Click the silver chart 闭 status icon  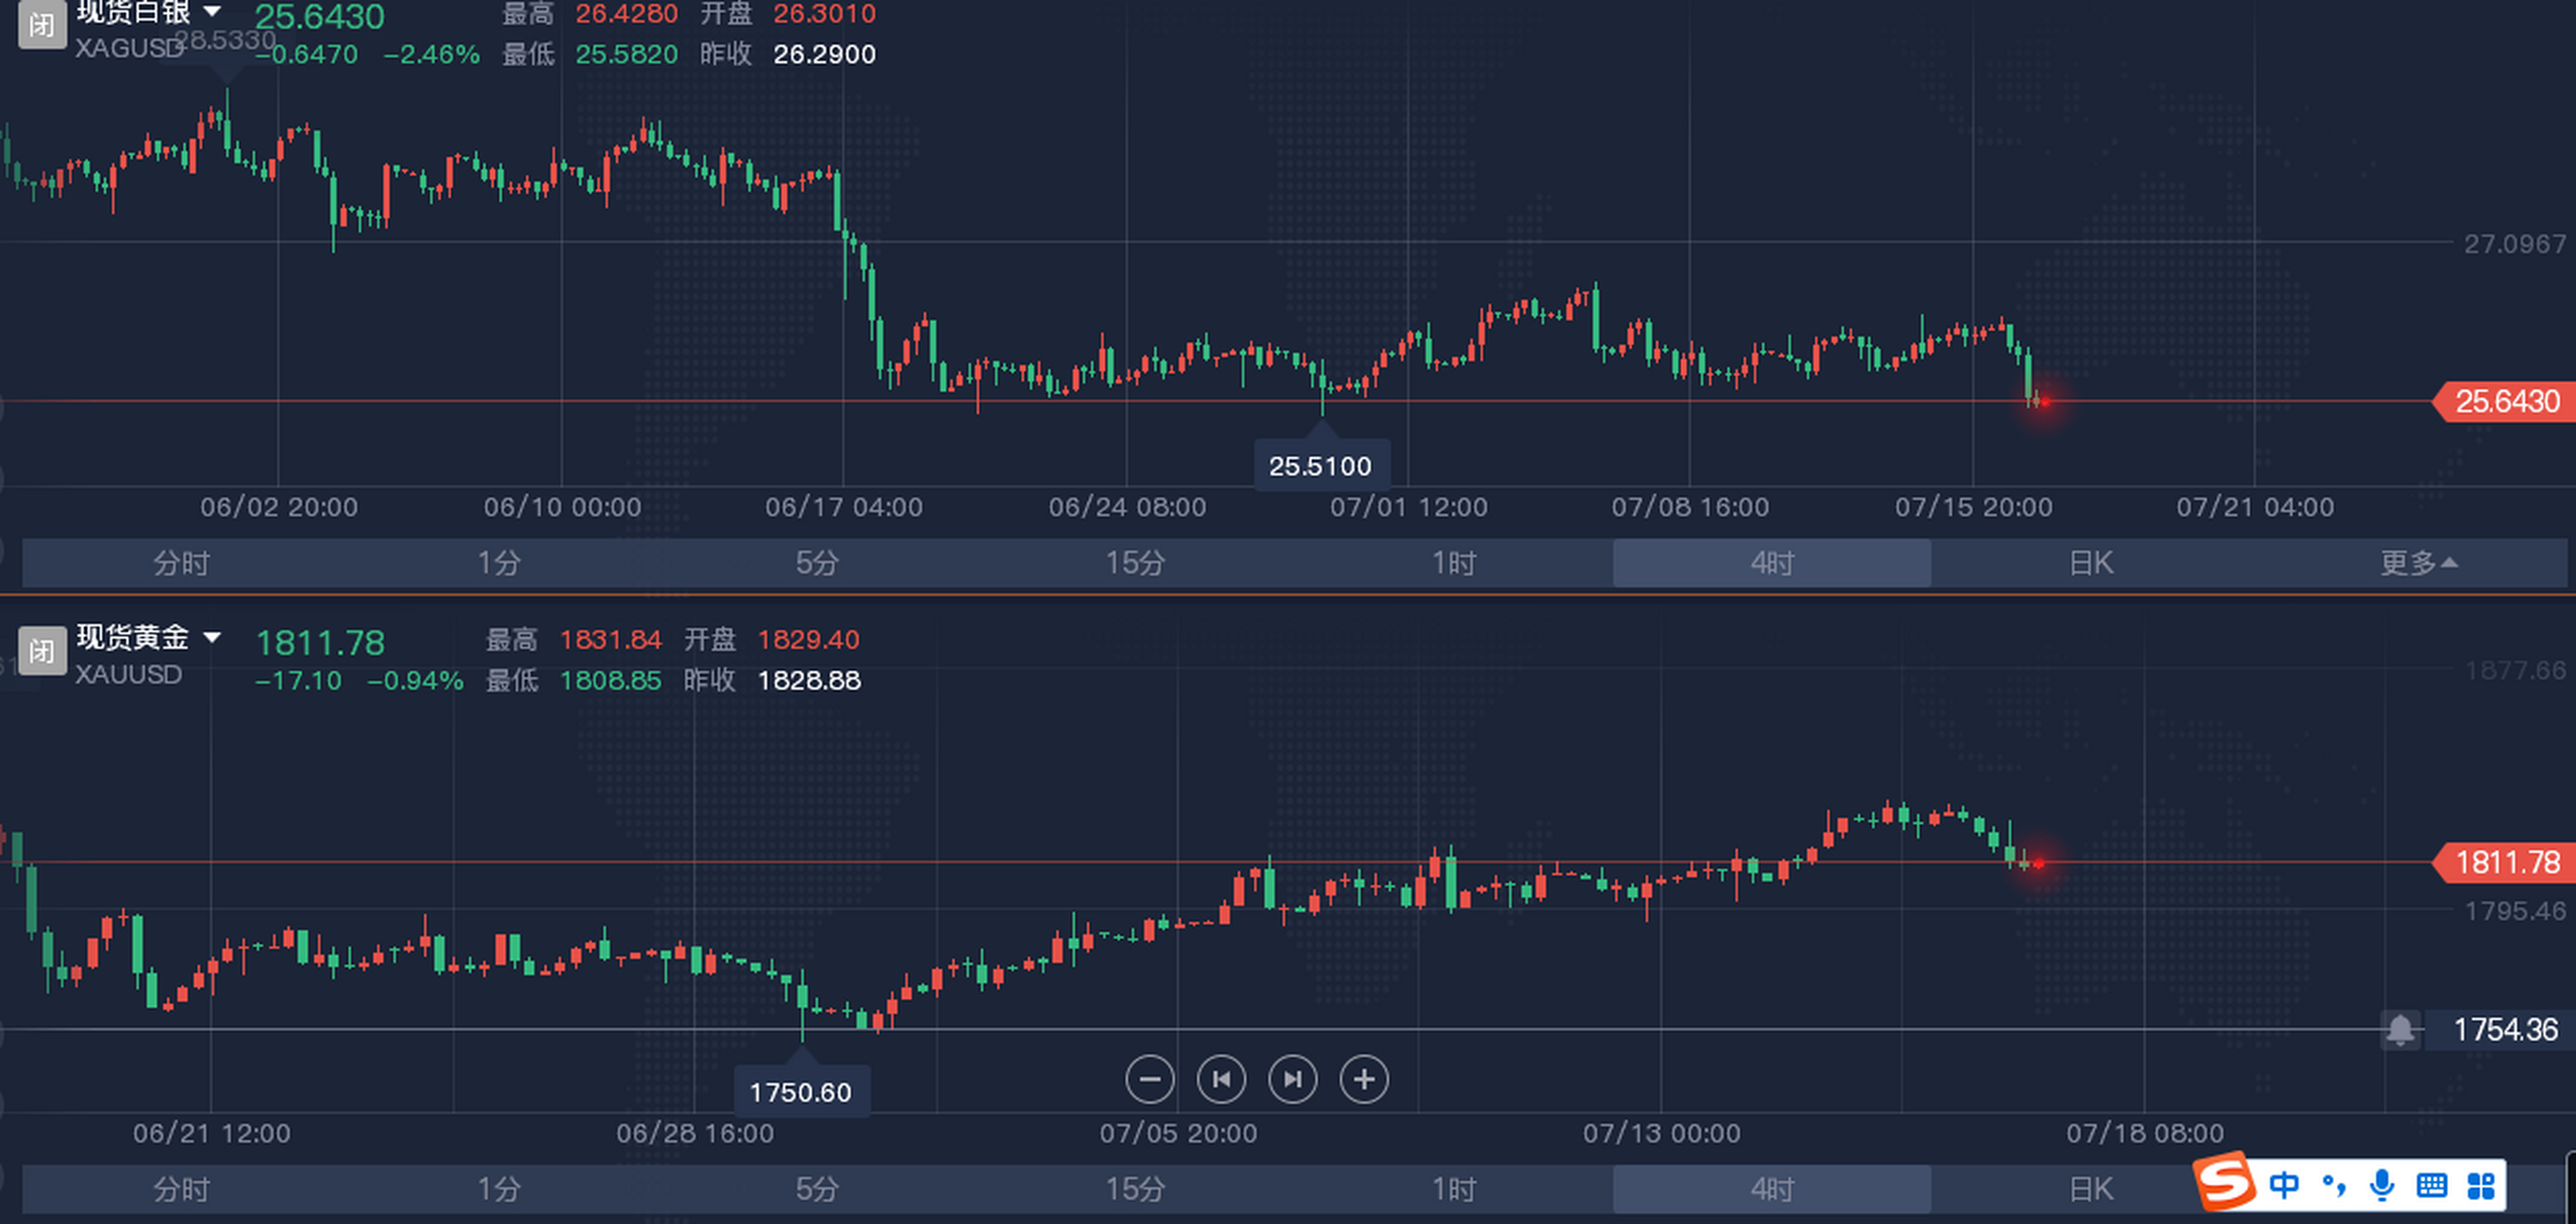[42, 24]
